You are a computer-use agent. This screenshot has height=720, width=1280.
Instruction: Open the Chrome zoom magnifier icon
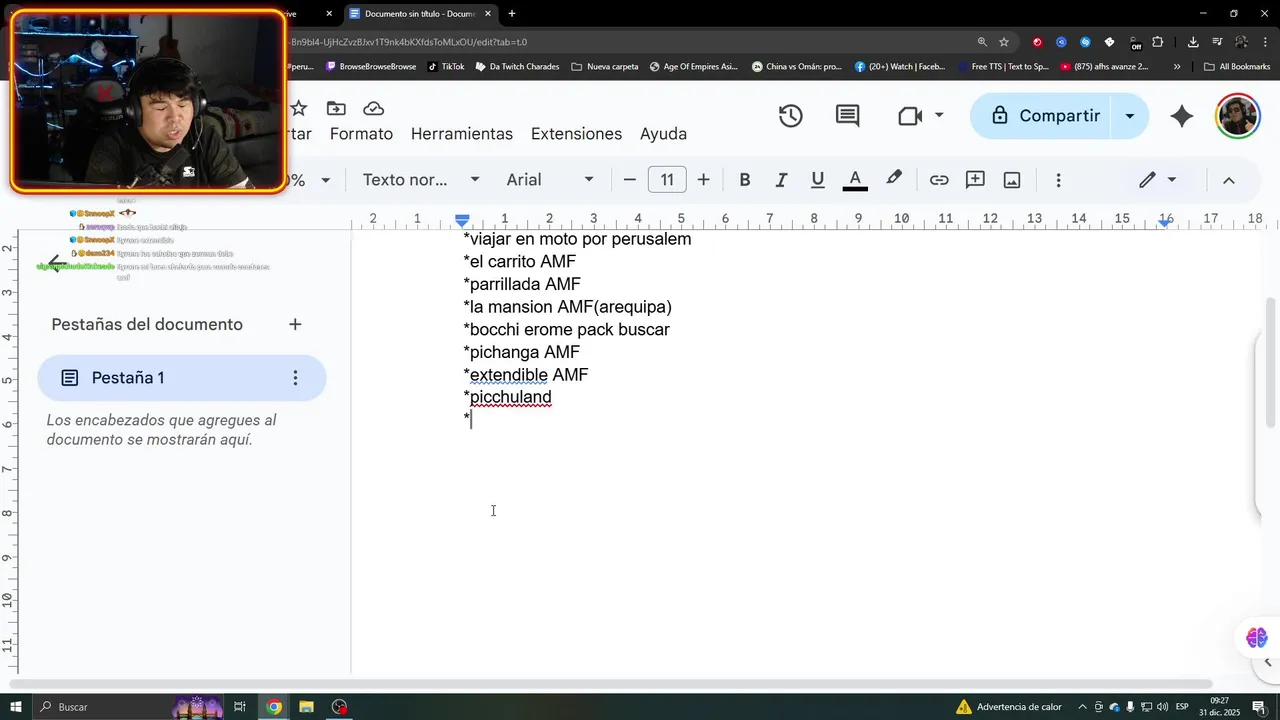[982, 42]
